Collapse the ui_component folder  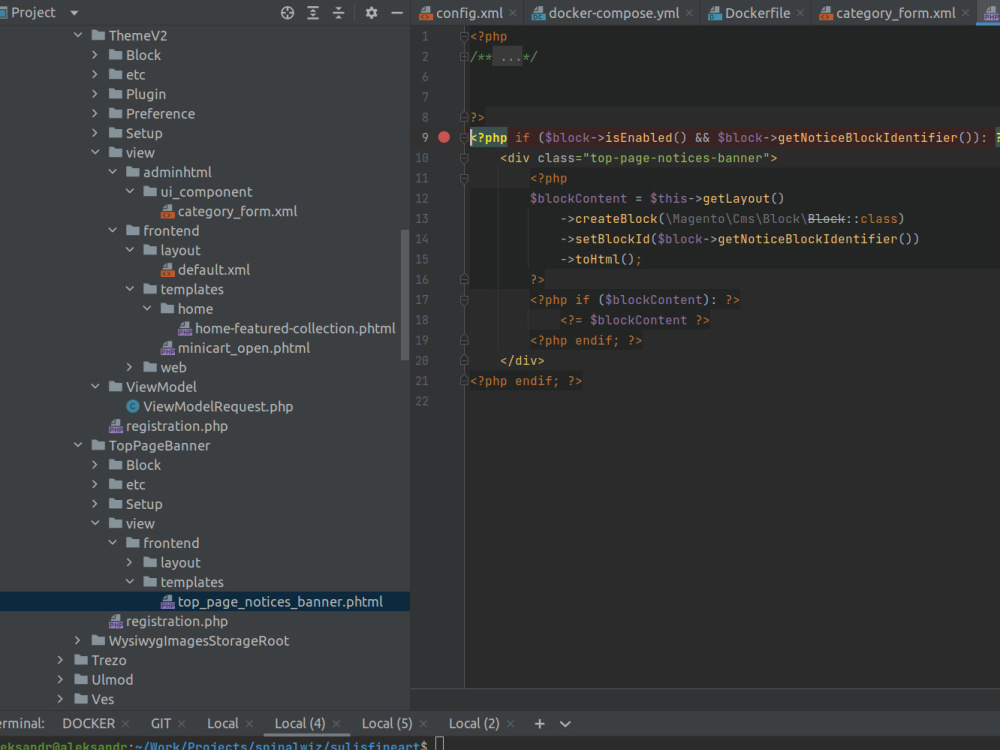tap(129, 191)
